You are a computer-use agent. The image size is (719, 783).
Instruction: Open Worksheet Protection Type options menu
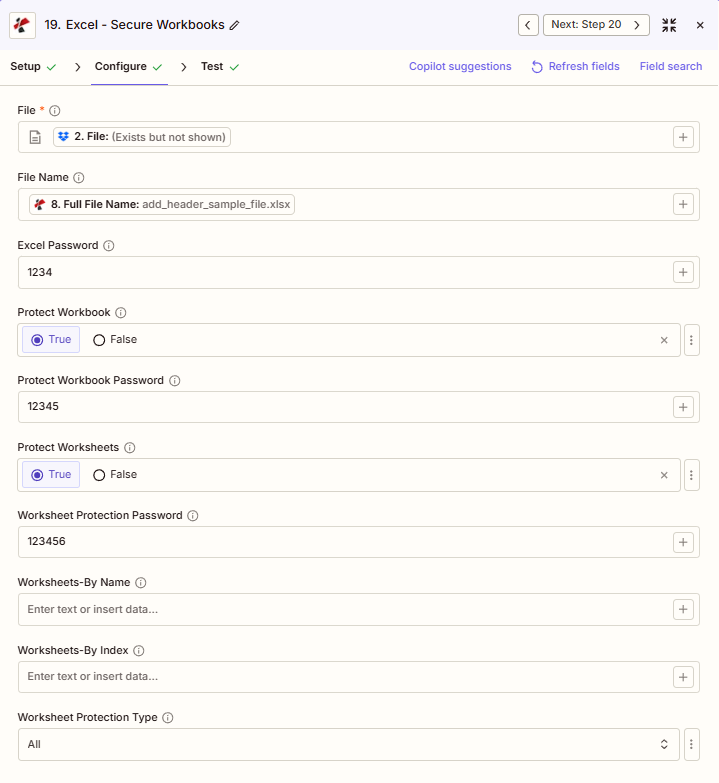point(692,745)
